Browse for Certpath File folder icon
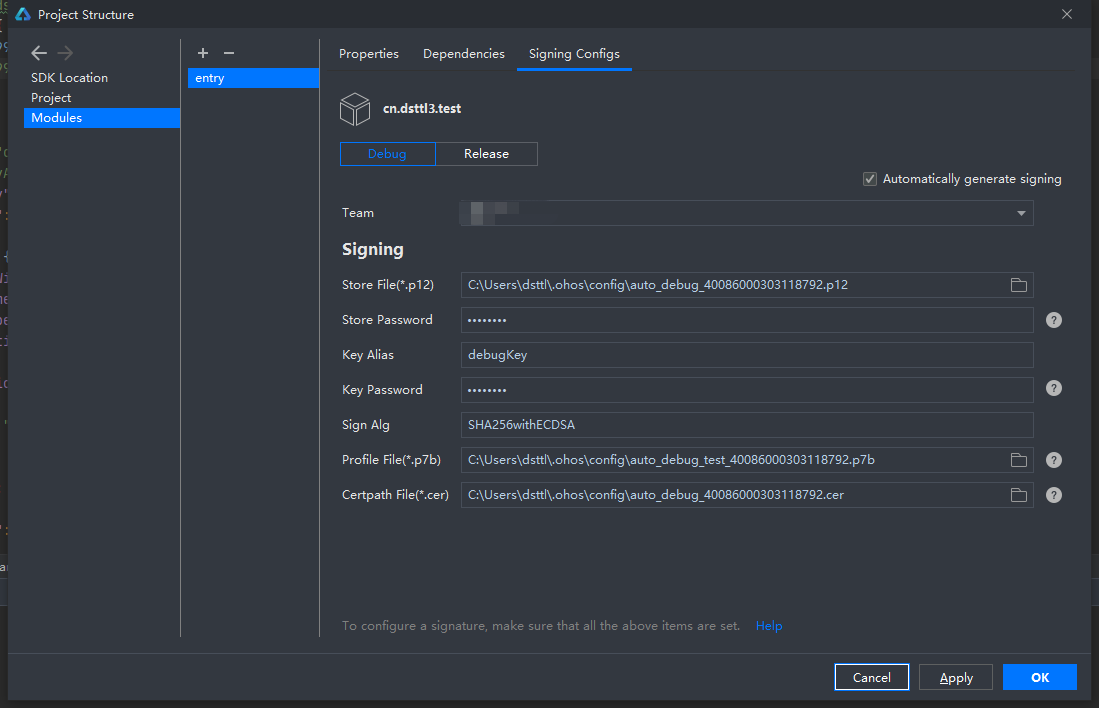The width and height of the screenshot is (1099, 708). [x=1018, y=495]
